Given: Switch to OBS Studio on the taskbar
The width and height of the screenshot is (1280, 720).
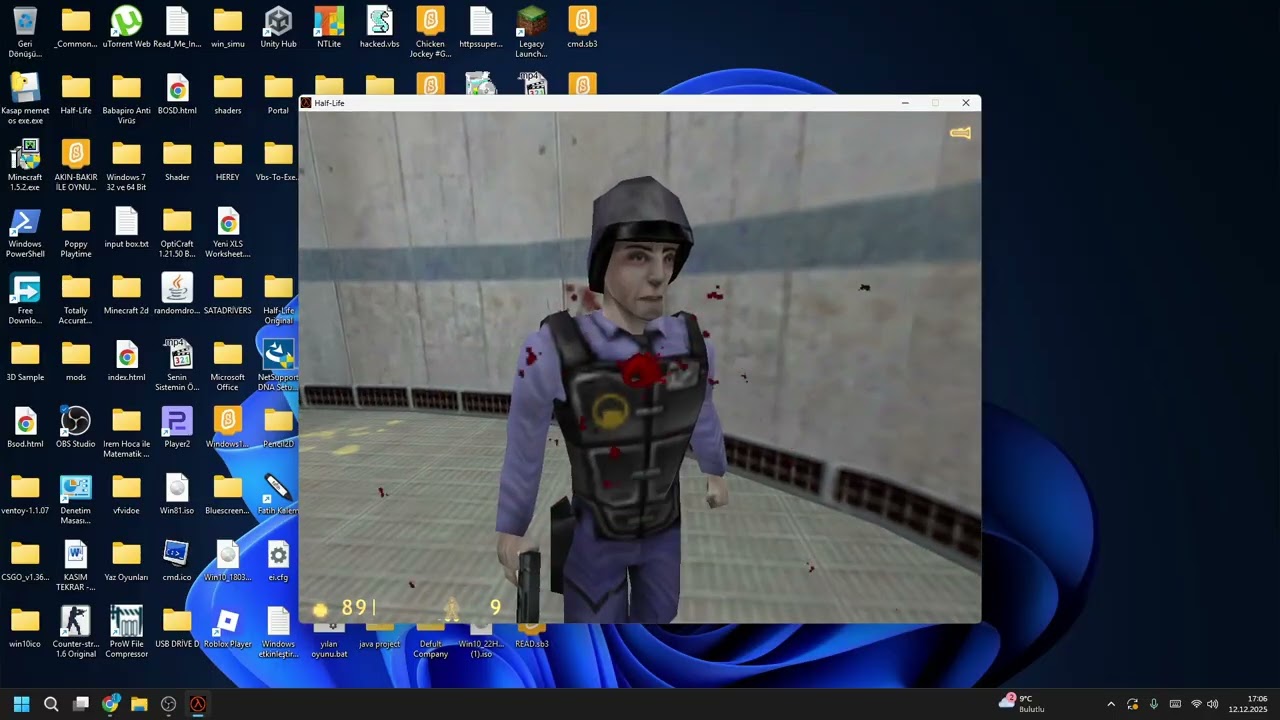Looking at the screenshot, I should click(168, 704).
